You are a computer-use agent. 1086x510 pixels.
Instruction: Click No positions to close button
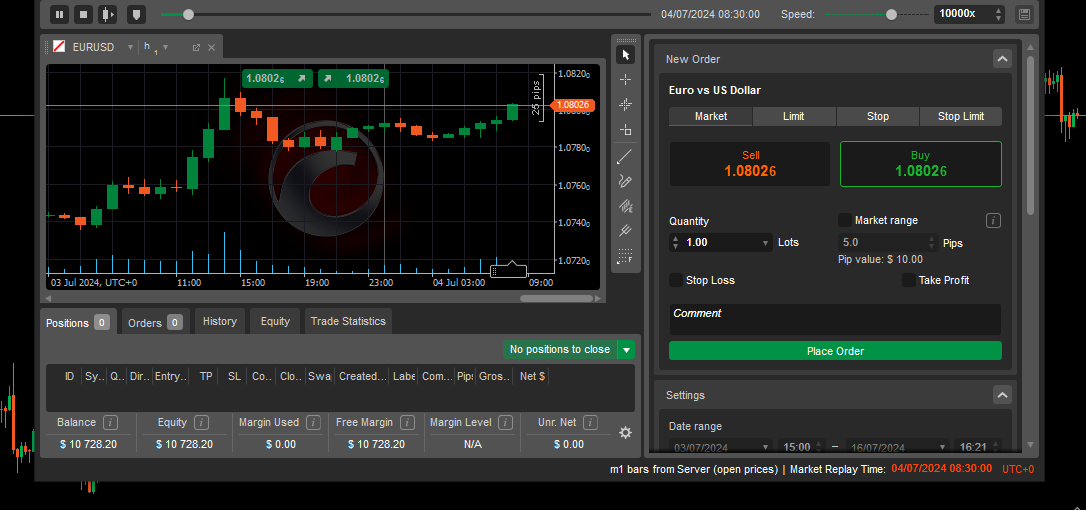click(560, 350)
